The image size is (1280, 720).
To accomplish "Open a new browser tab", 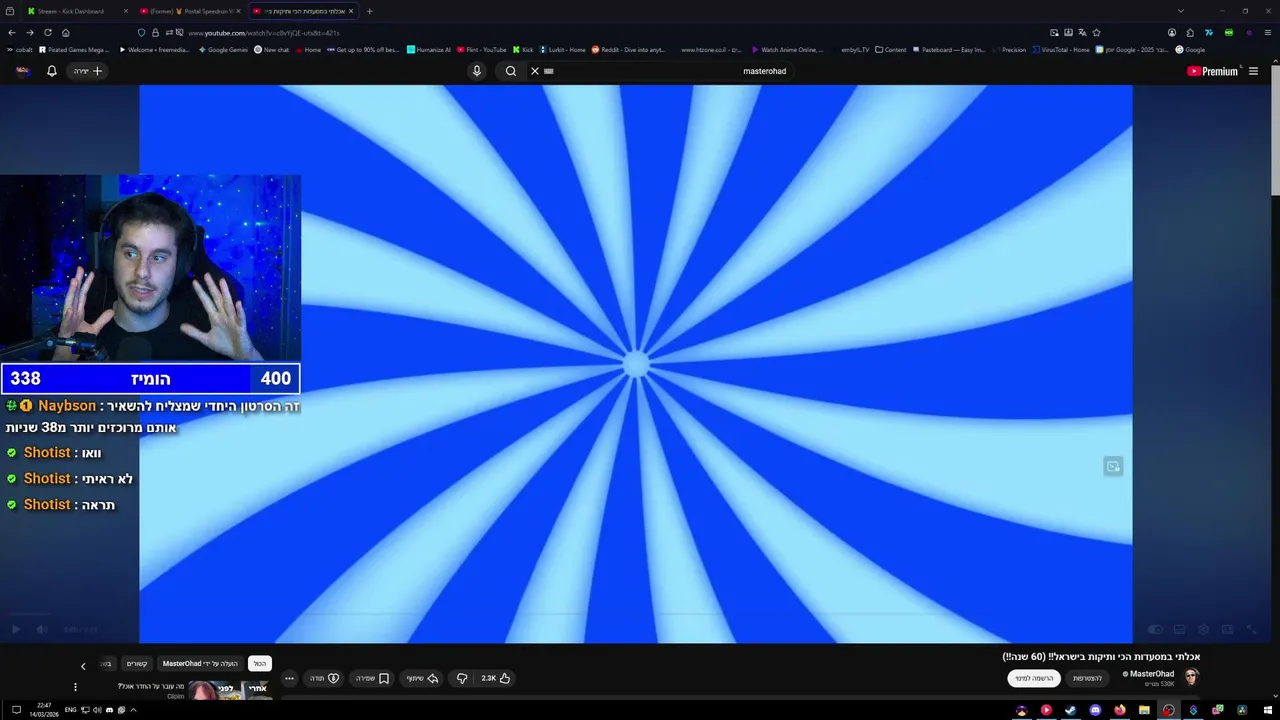I will (x=370, y=11).
